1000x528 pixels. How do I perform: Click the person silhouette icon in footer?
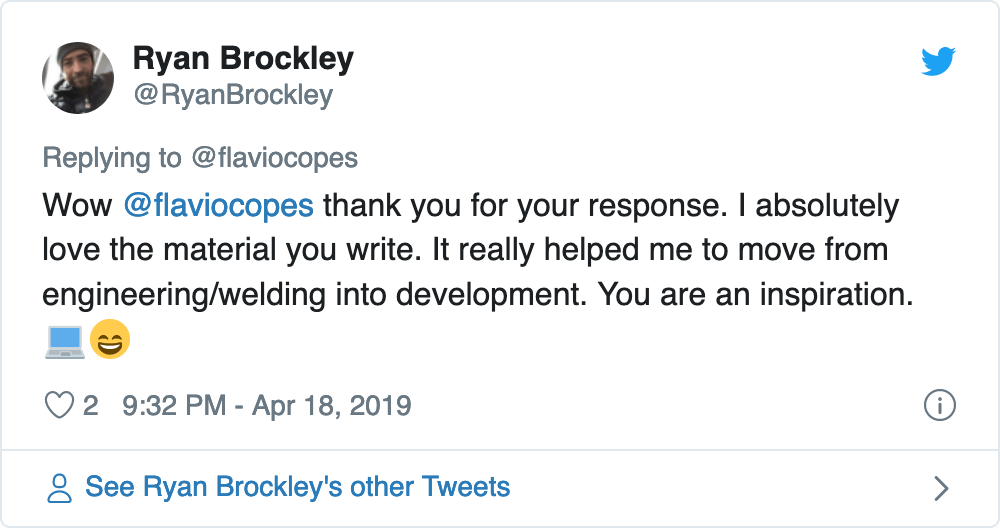(x=60, y=488)
